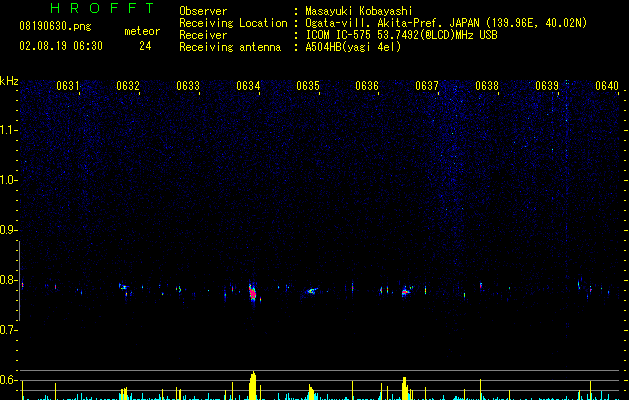This screenshot has width=629, height=400.
Task: Click the Receiving Location label
Action: [x=233, y=23]
